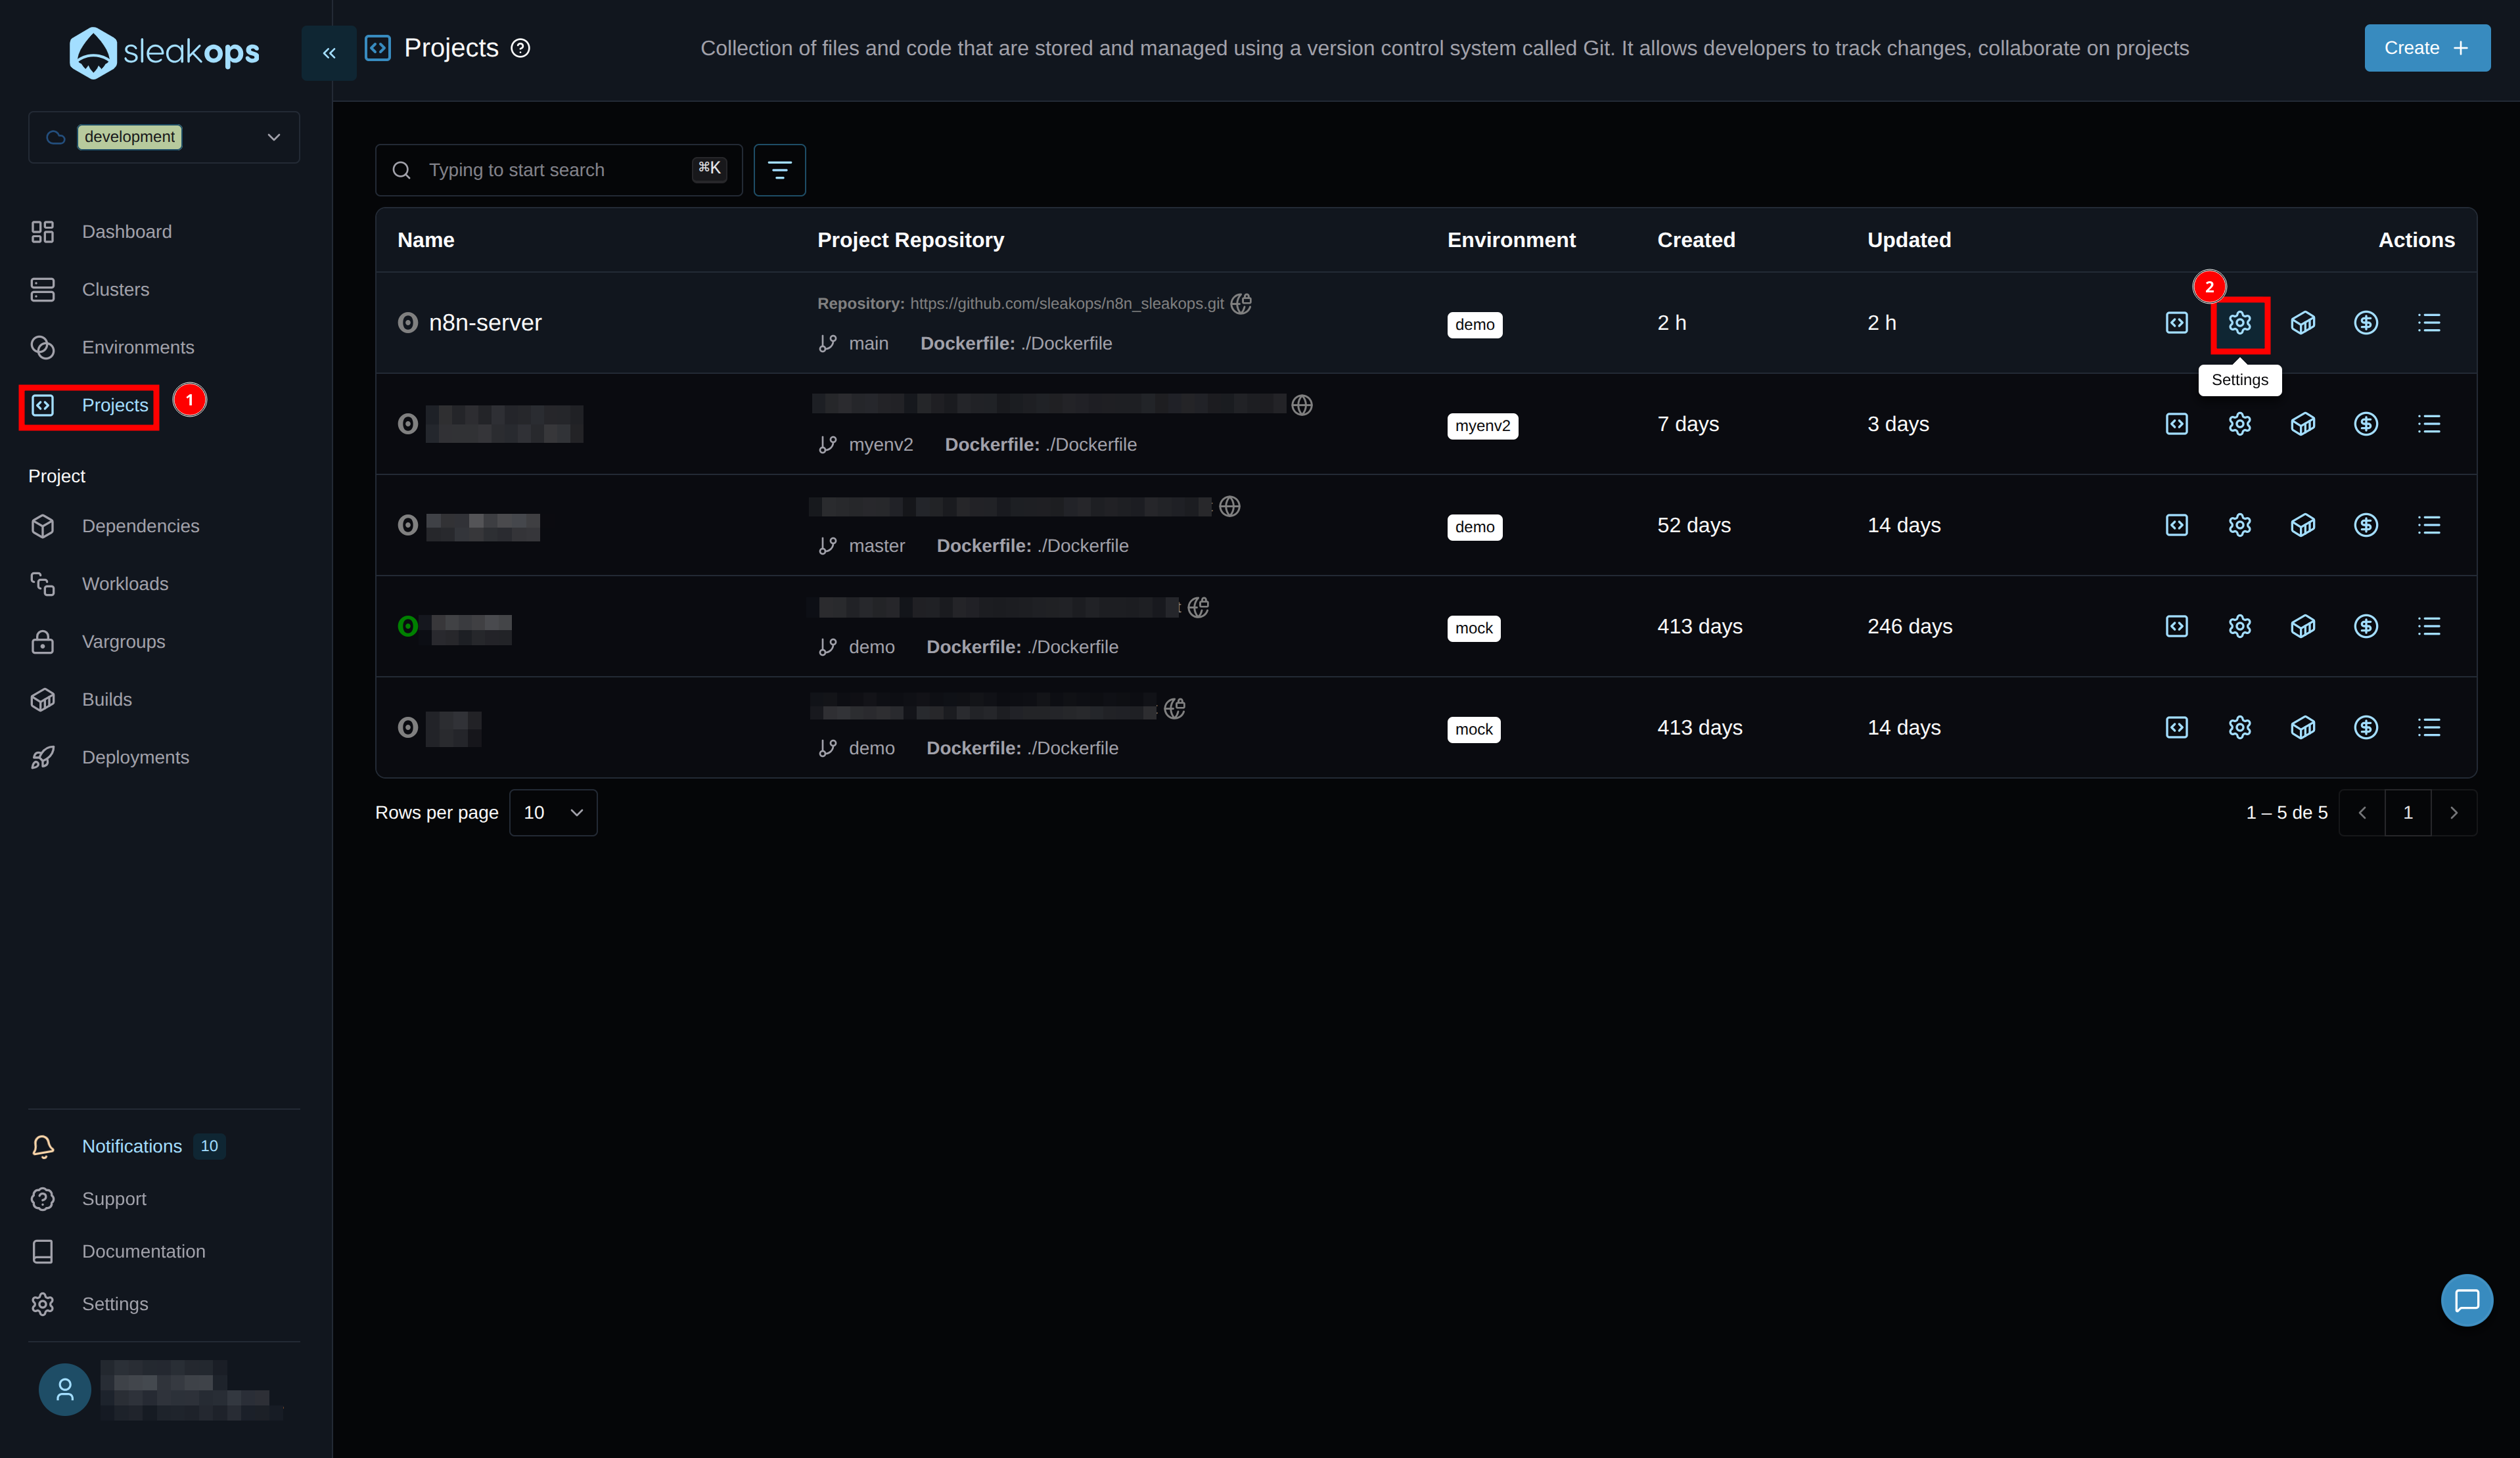The width and height of the screenshot is (2520, 1458).
Task: Open the Workloads section
Action: point(124,583)
